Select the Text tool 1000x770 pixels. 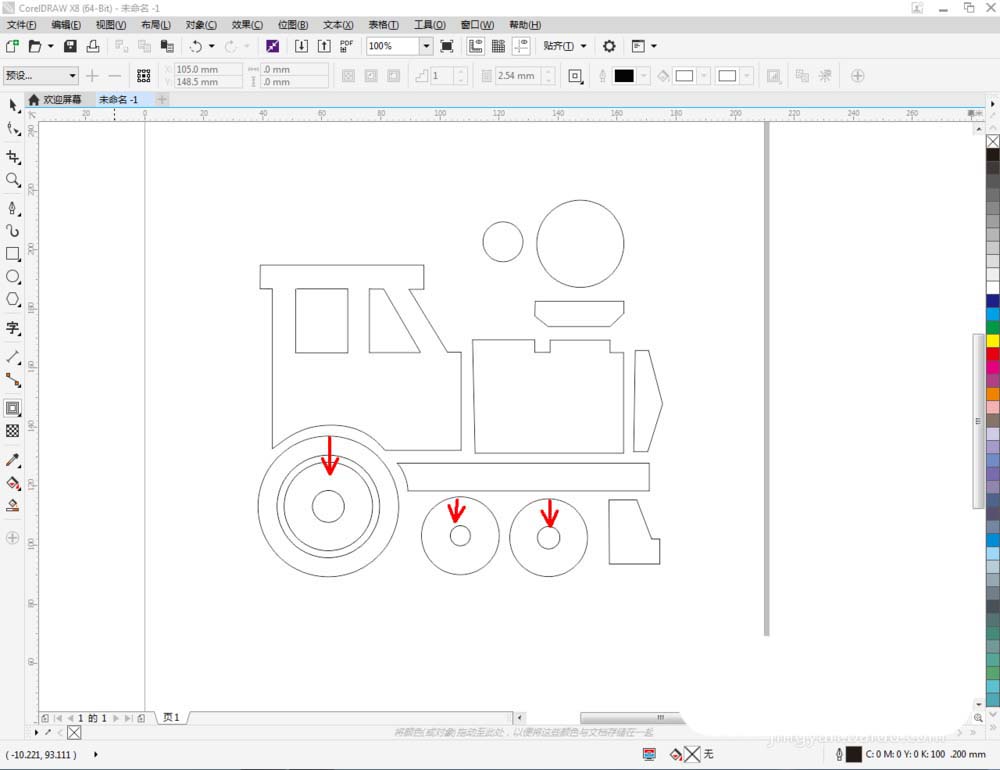coord(13,329)
